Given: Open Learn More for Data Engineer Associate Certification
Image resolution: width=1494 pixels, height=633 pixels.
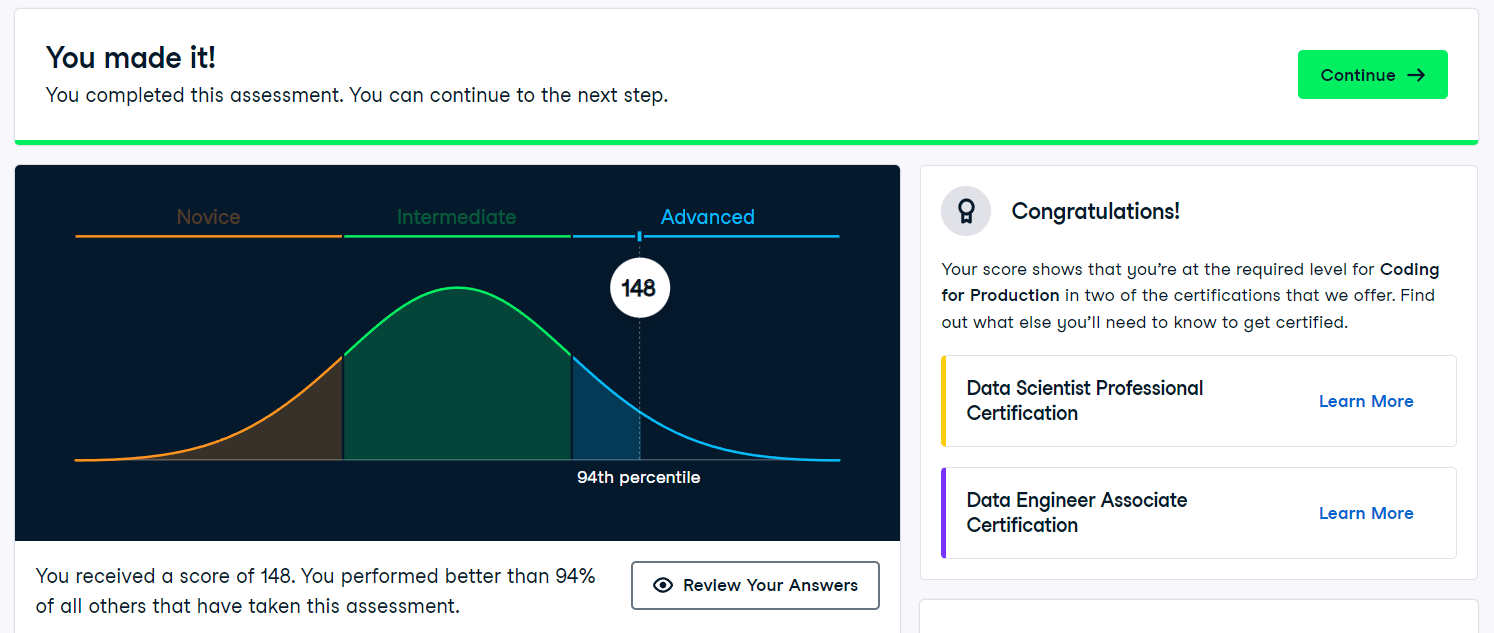Looking at the screenshot, I should point(1365,513).
